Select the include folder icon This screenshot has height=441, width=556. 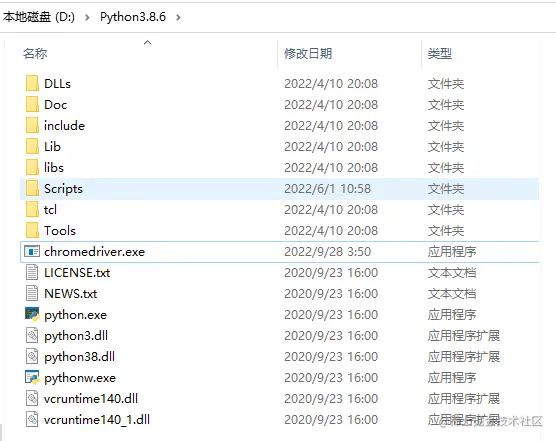click(x=32, y=125)
